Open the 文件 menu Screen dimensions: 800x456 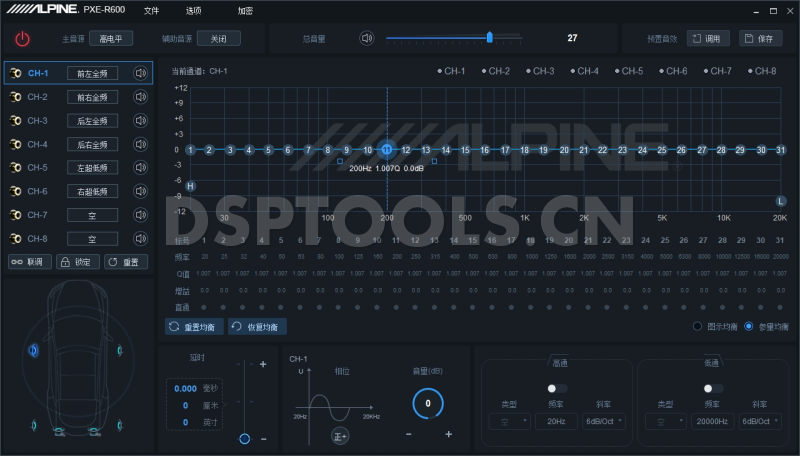click(152, 11)
